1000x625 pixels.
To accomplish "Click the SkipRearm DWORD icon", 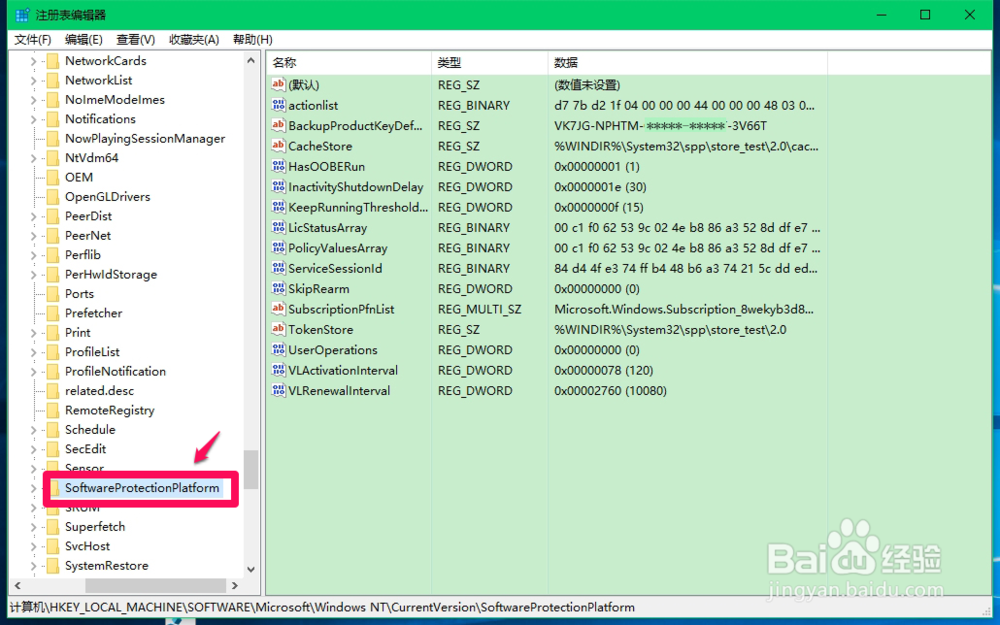I will (x=278, y=288).
